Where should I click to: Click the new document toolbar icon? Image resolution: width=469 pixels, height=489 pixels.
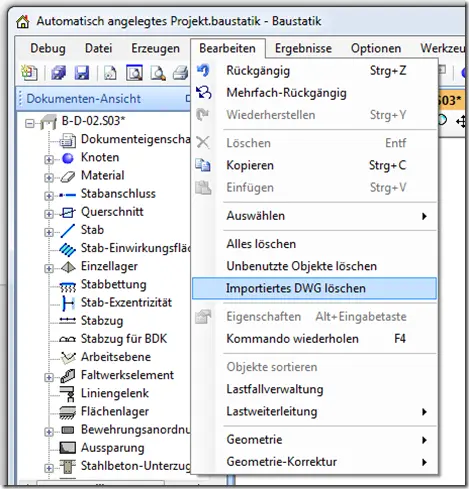tap(30, 72)
